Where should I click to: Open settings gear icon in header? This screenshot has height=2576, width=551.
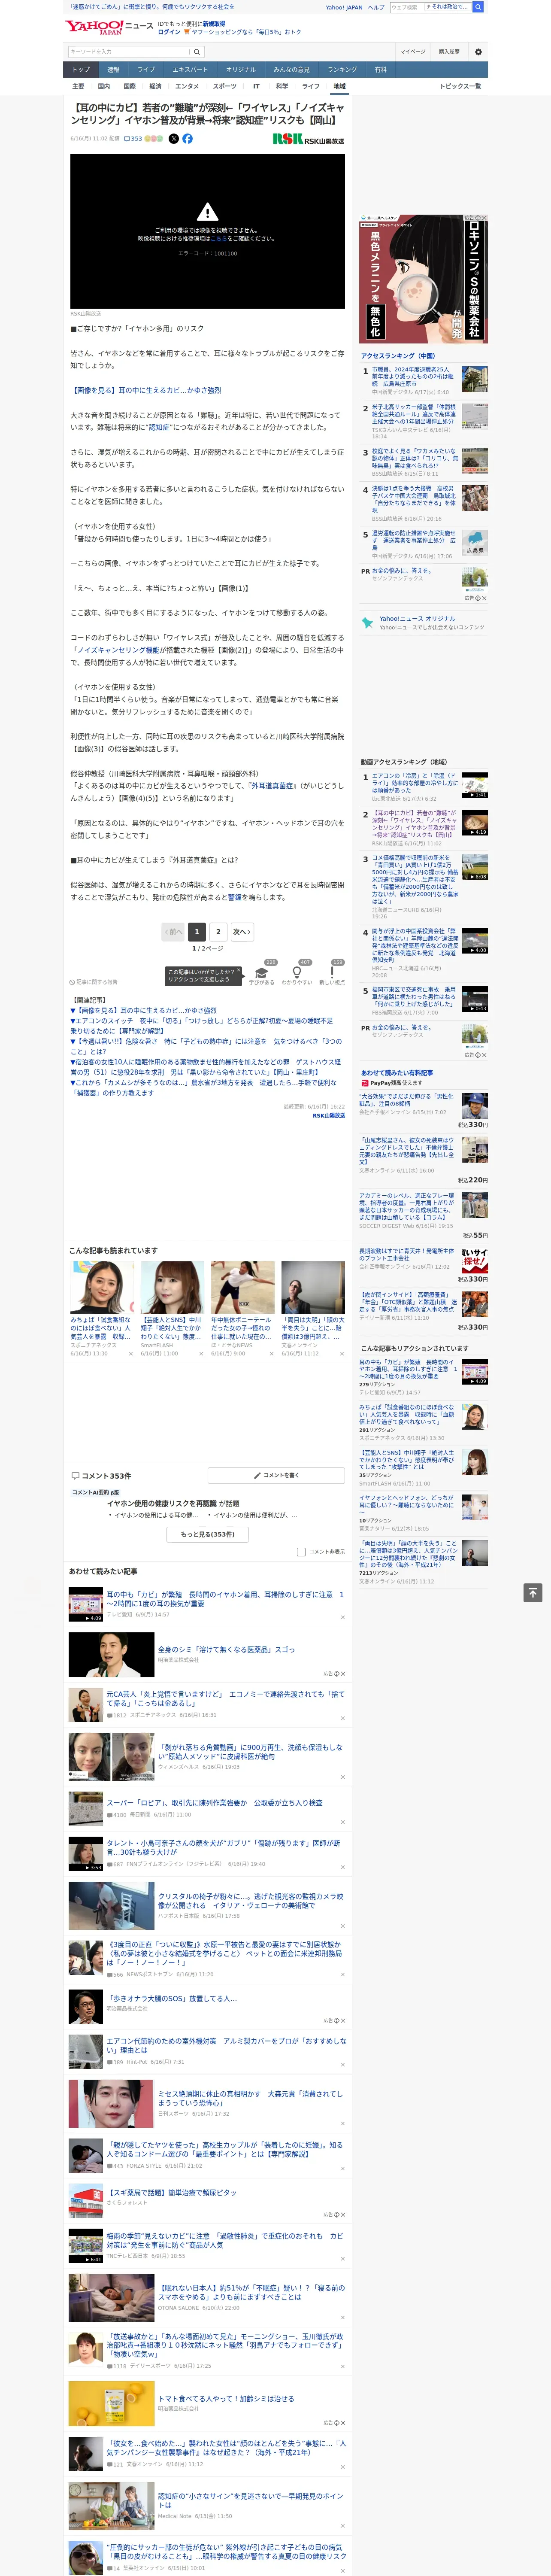[478, 52]
